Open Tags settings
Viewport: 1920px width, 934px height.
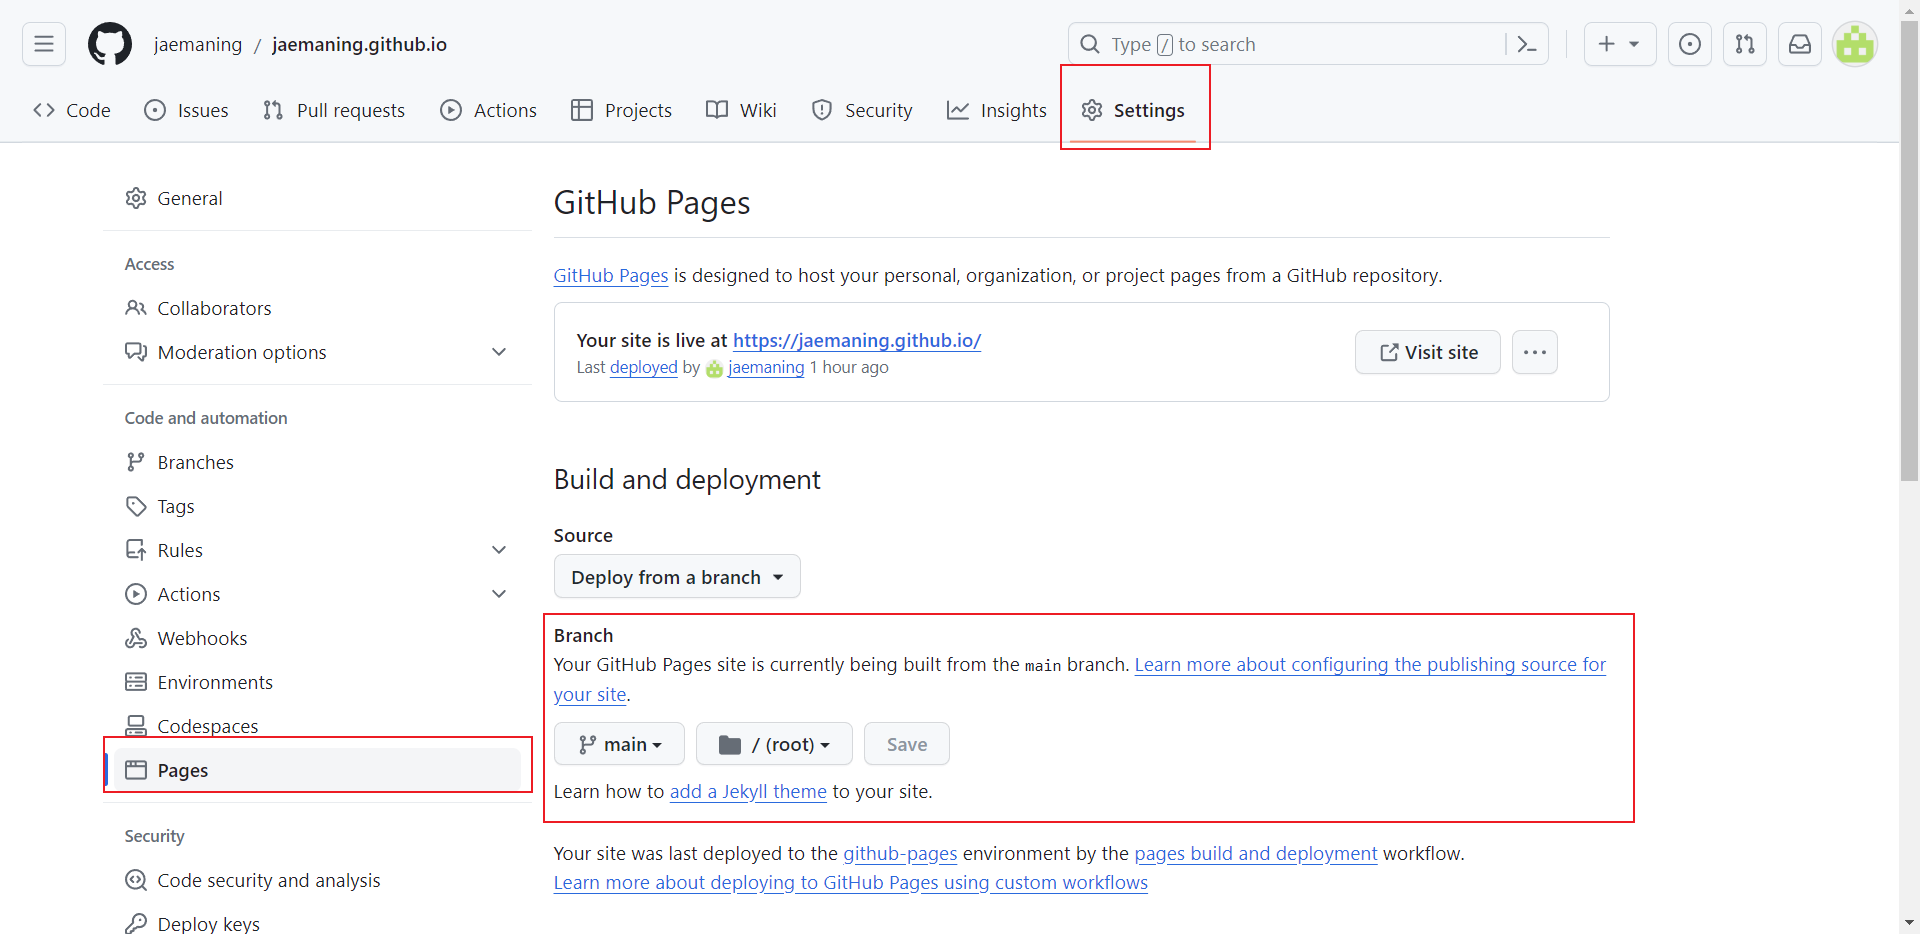317,506
